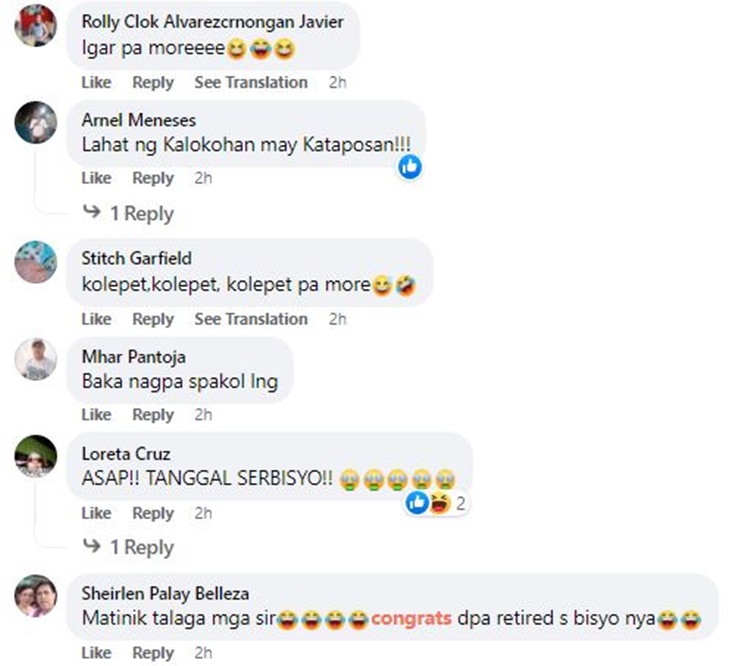Click Arnel Meneses's comment 2h timestamp
The height and width of the screenshot is (666, 750).
click(203, 178)
